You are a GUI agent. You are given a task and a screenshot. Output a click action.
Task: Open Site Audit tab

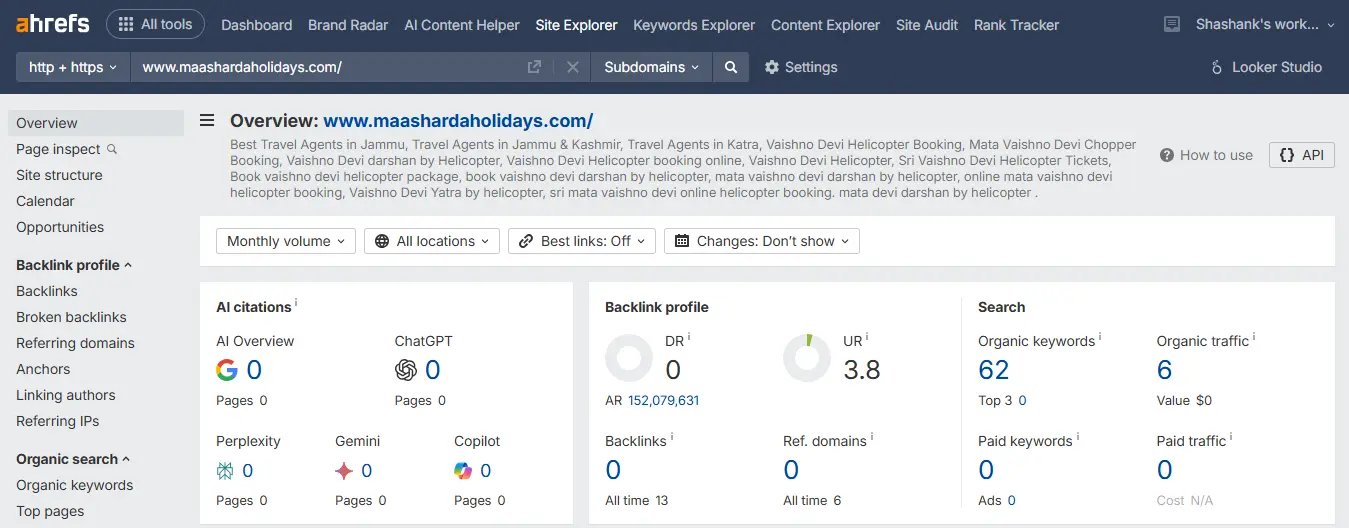coord(927,25)
